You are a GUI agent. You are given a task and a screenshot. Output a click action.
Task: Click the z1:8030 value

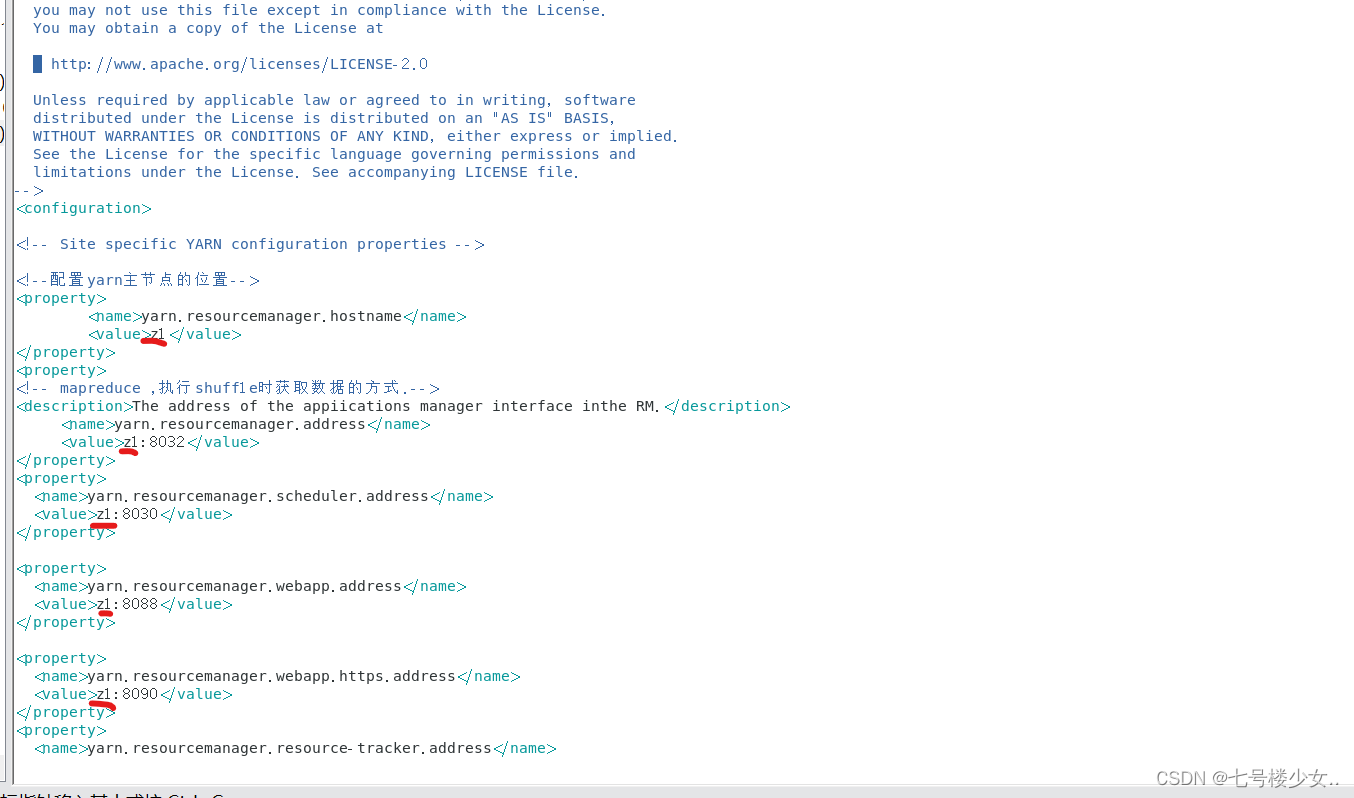127,514
